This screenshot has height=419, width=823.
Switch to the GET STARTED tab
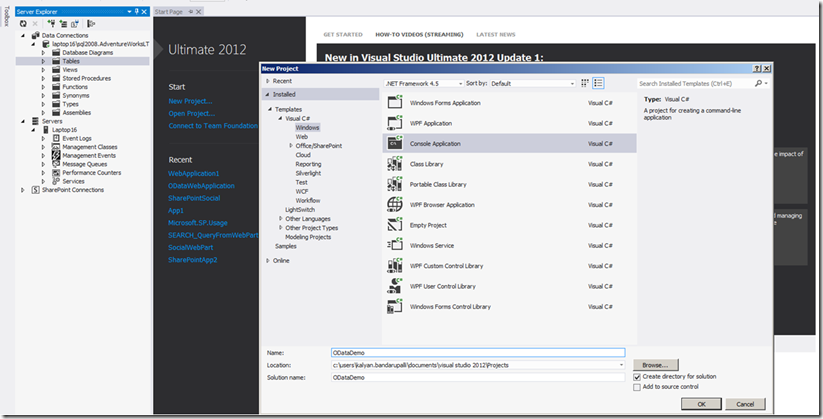pos(343,35)
